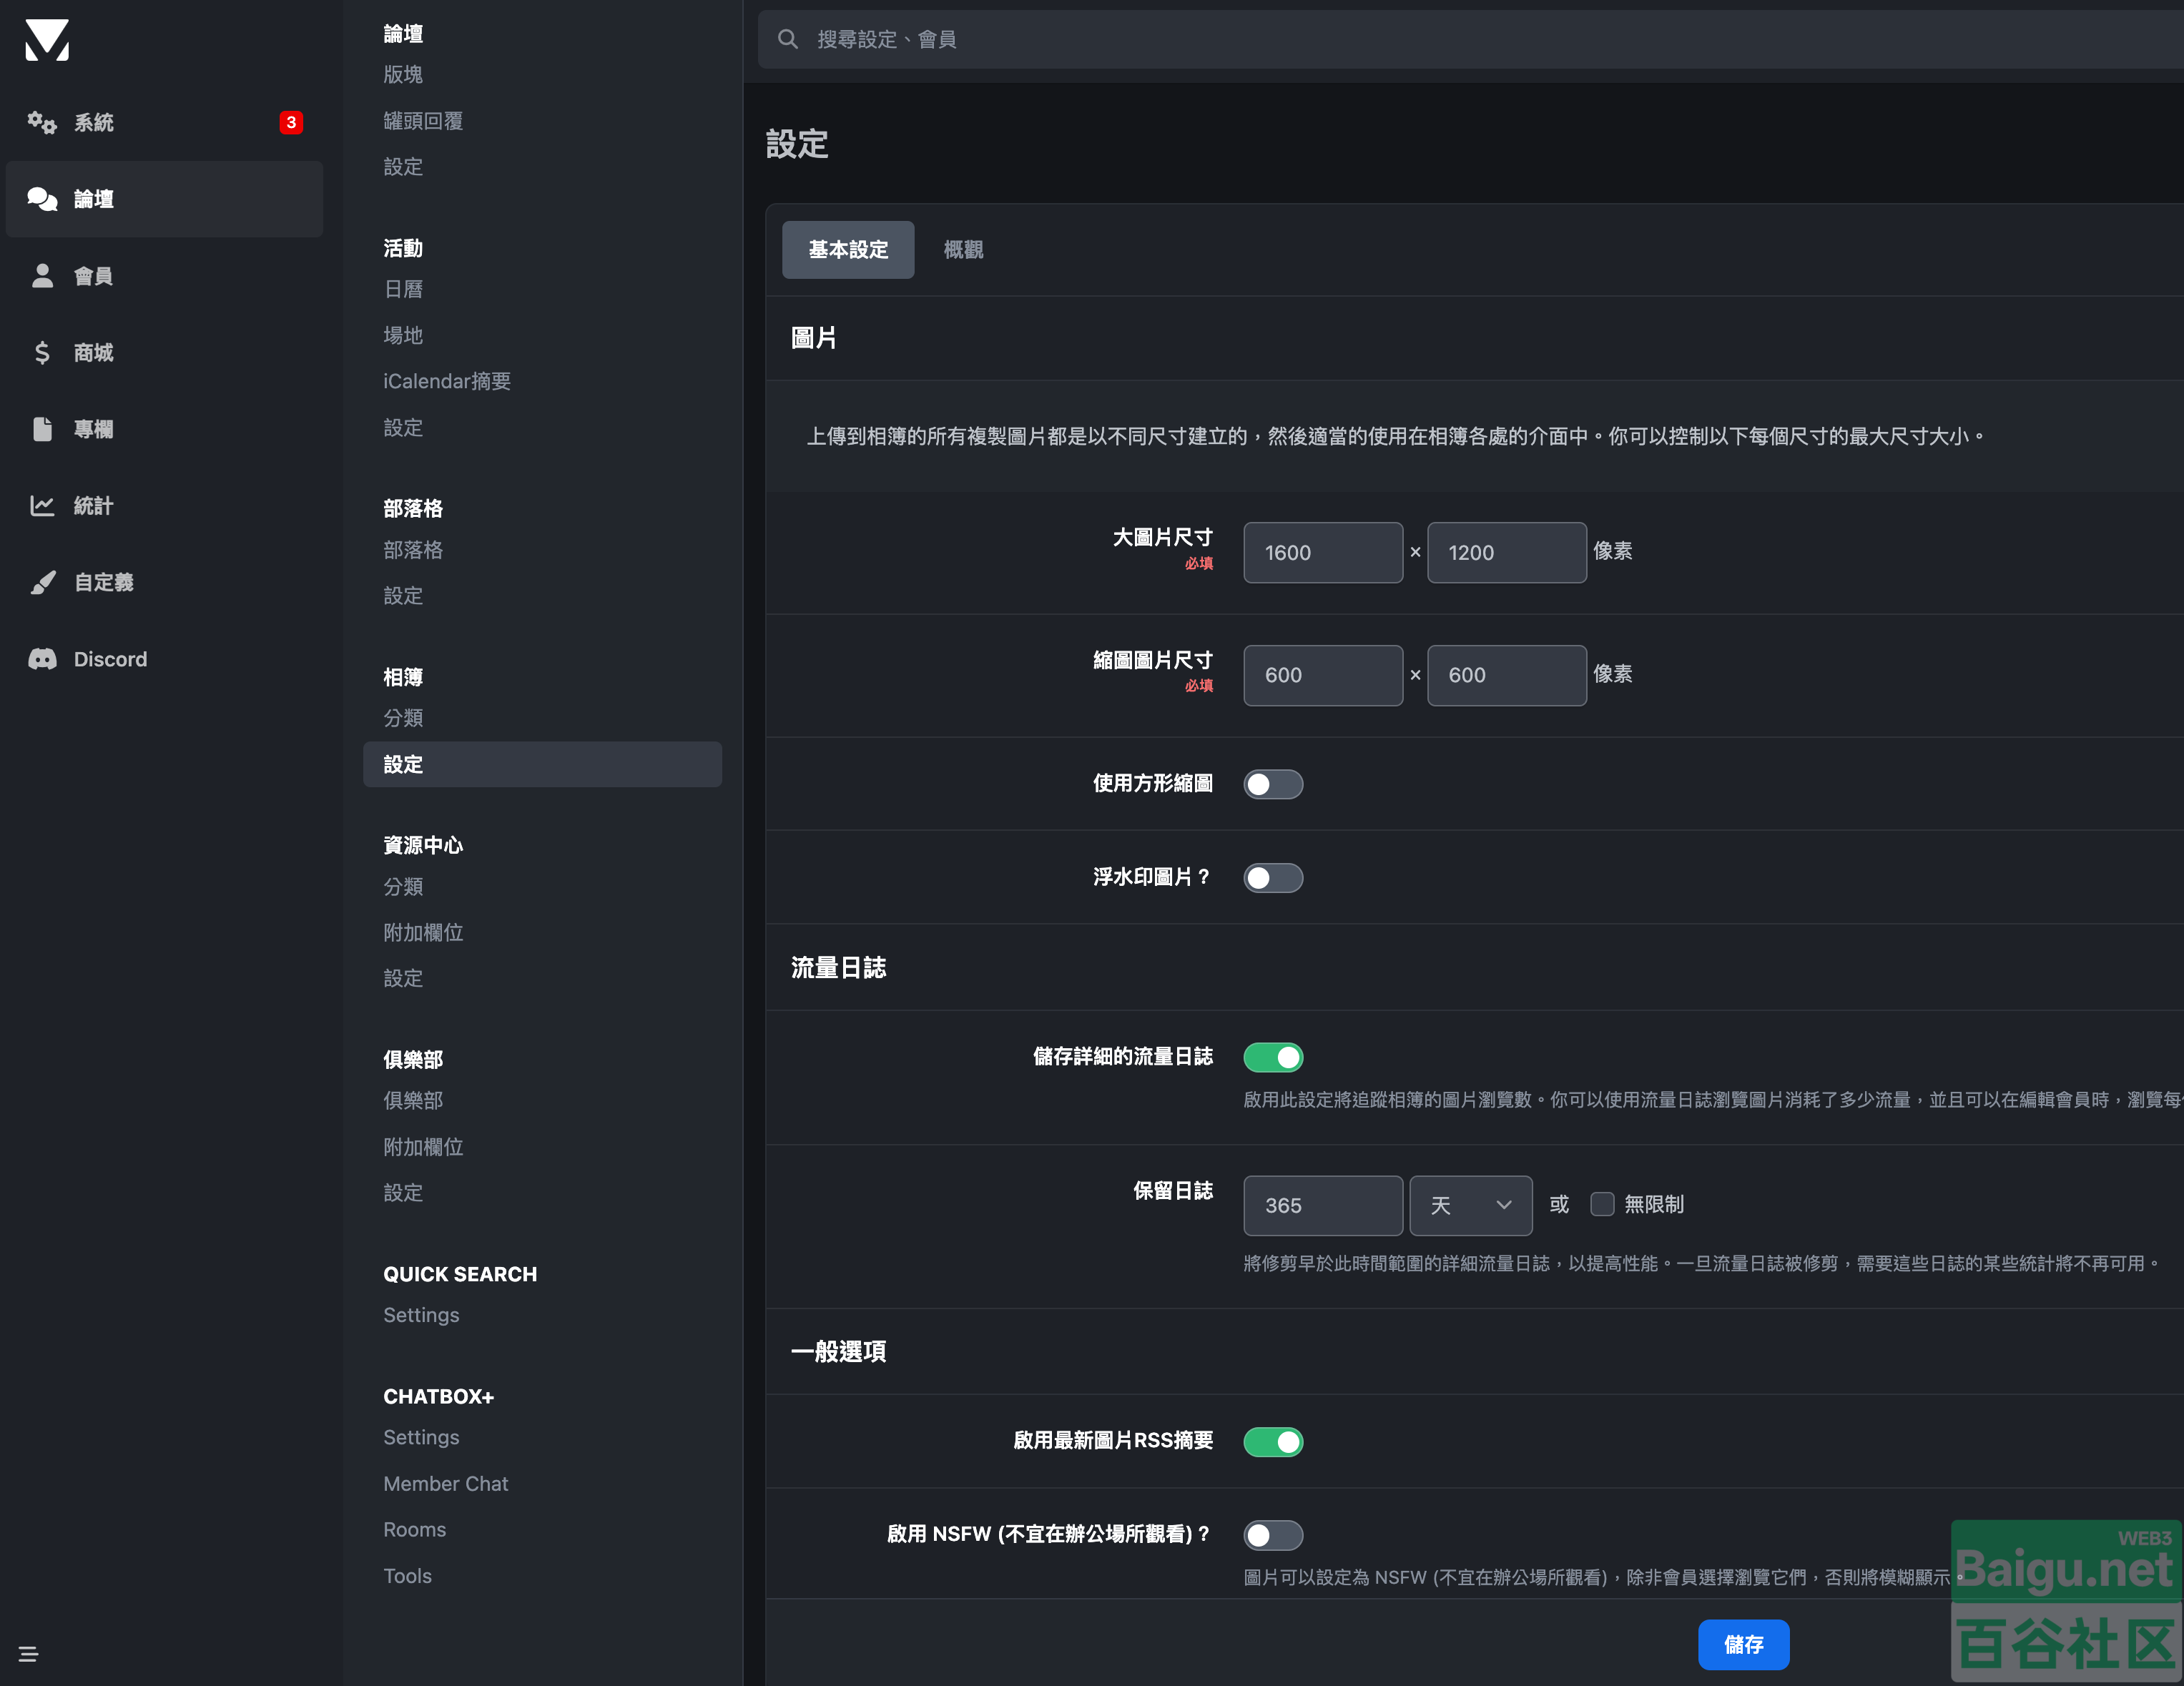Open Settings under CHATBOX+
Screen dimensions: 2184x1686
point(421,1438)
